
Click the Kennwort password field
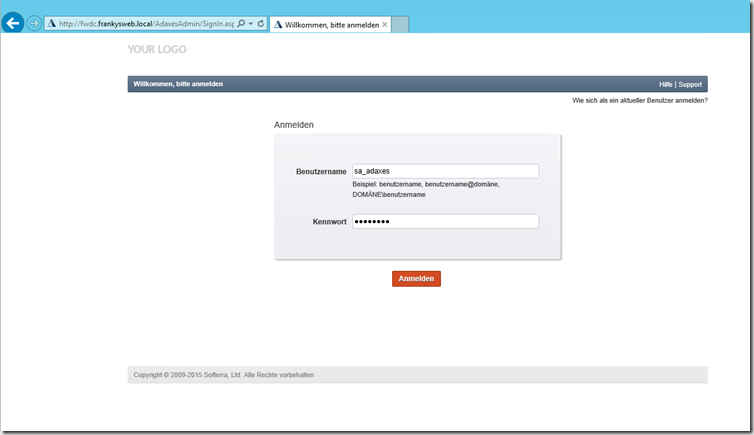click(445, 222)
